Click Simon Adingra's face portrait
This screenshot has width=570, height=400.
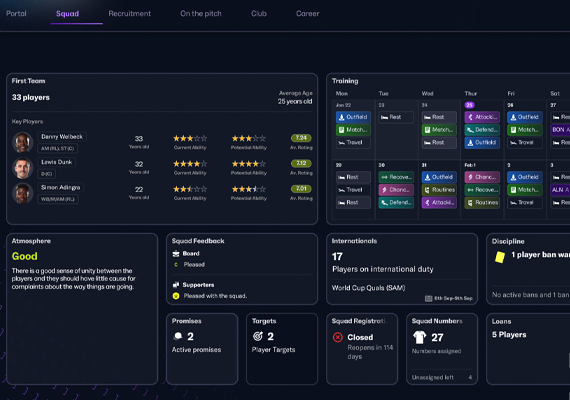(23, 193)
